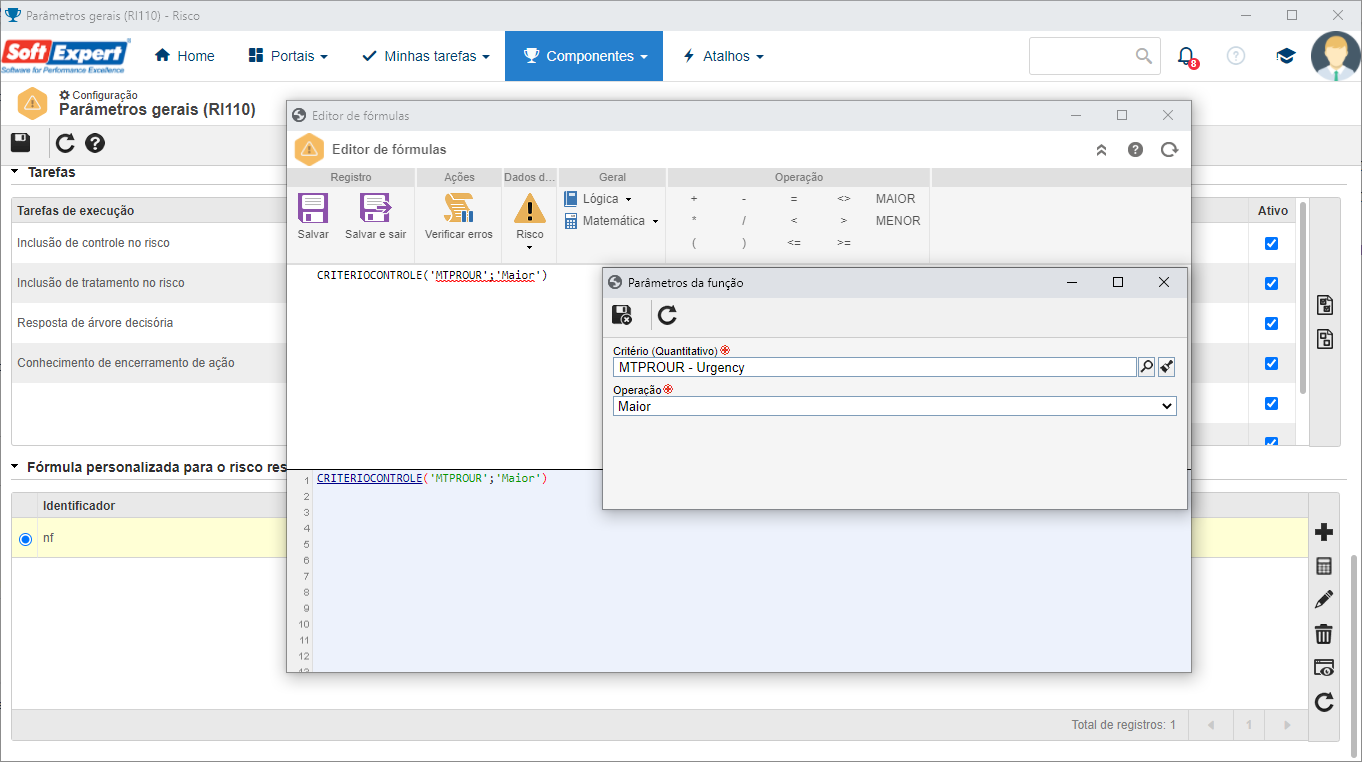Click help circle icon in top bar

tap(1236, 56)
